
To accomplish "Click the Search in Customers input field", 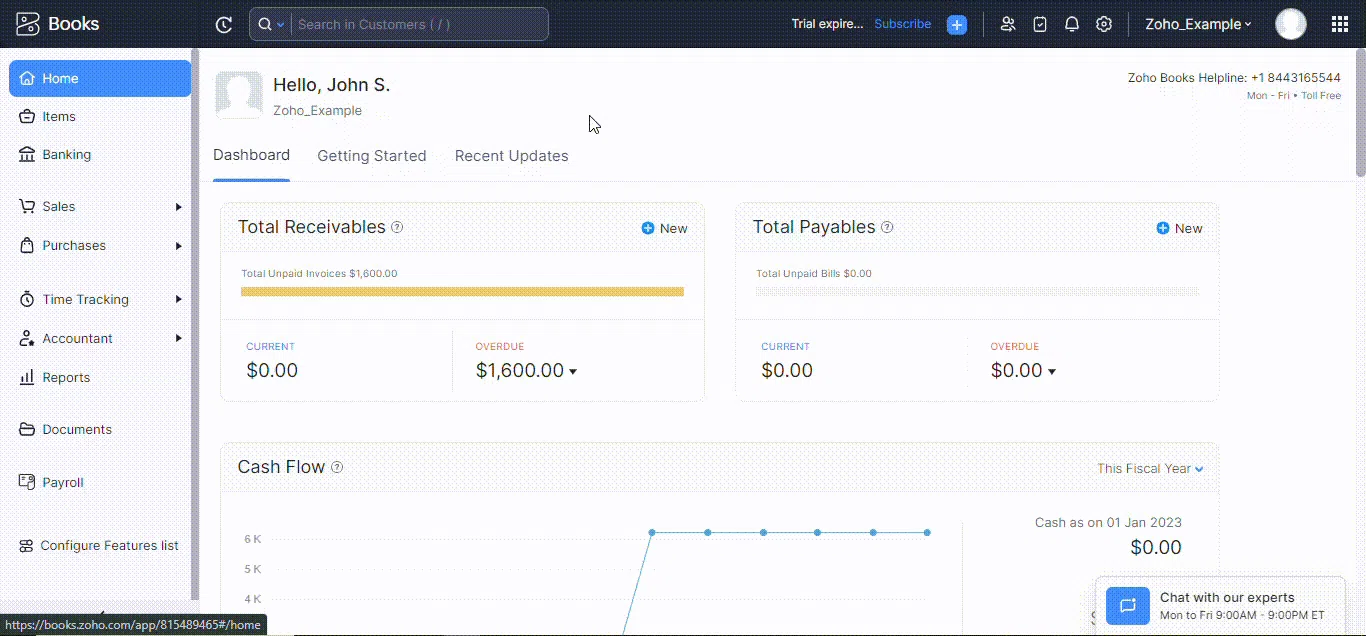I will pyautogui.click(x=418, y=24).
